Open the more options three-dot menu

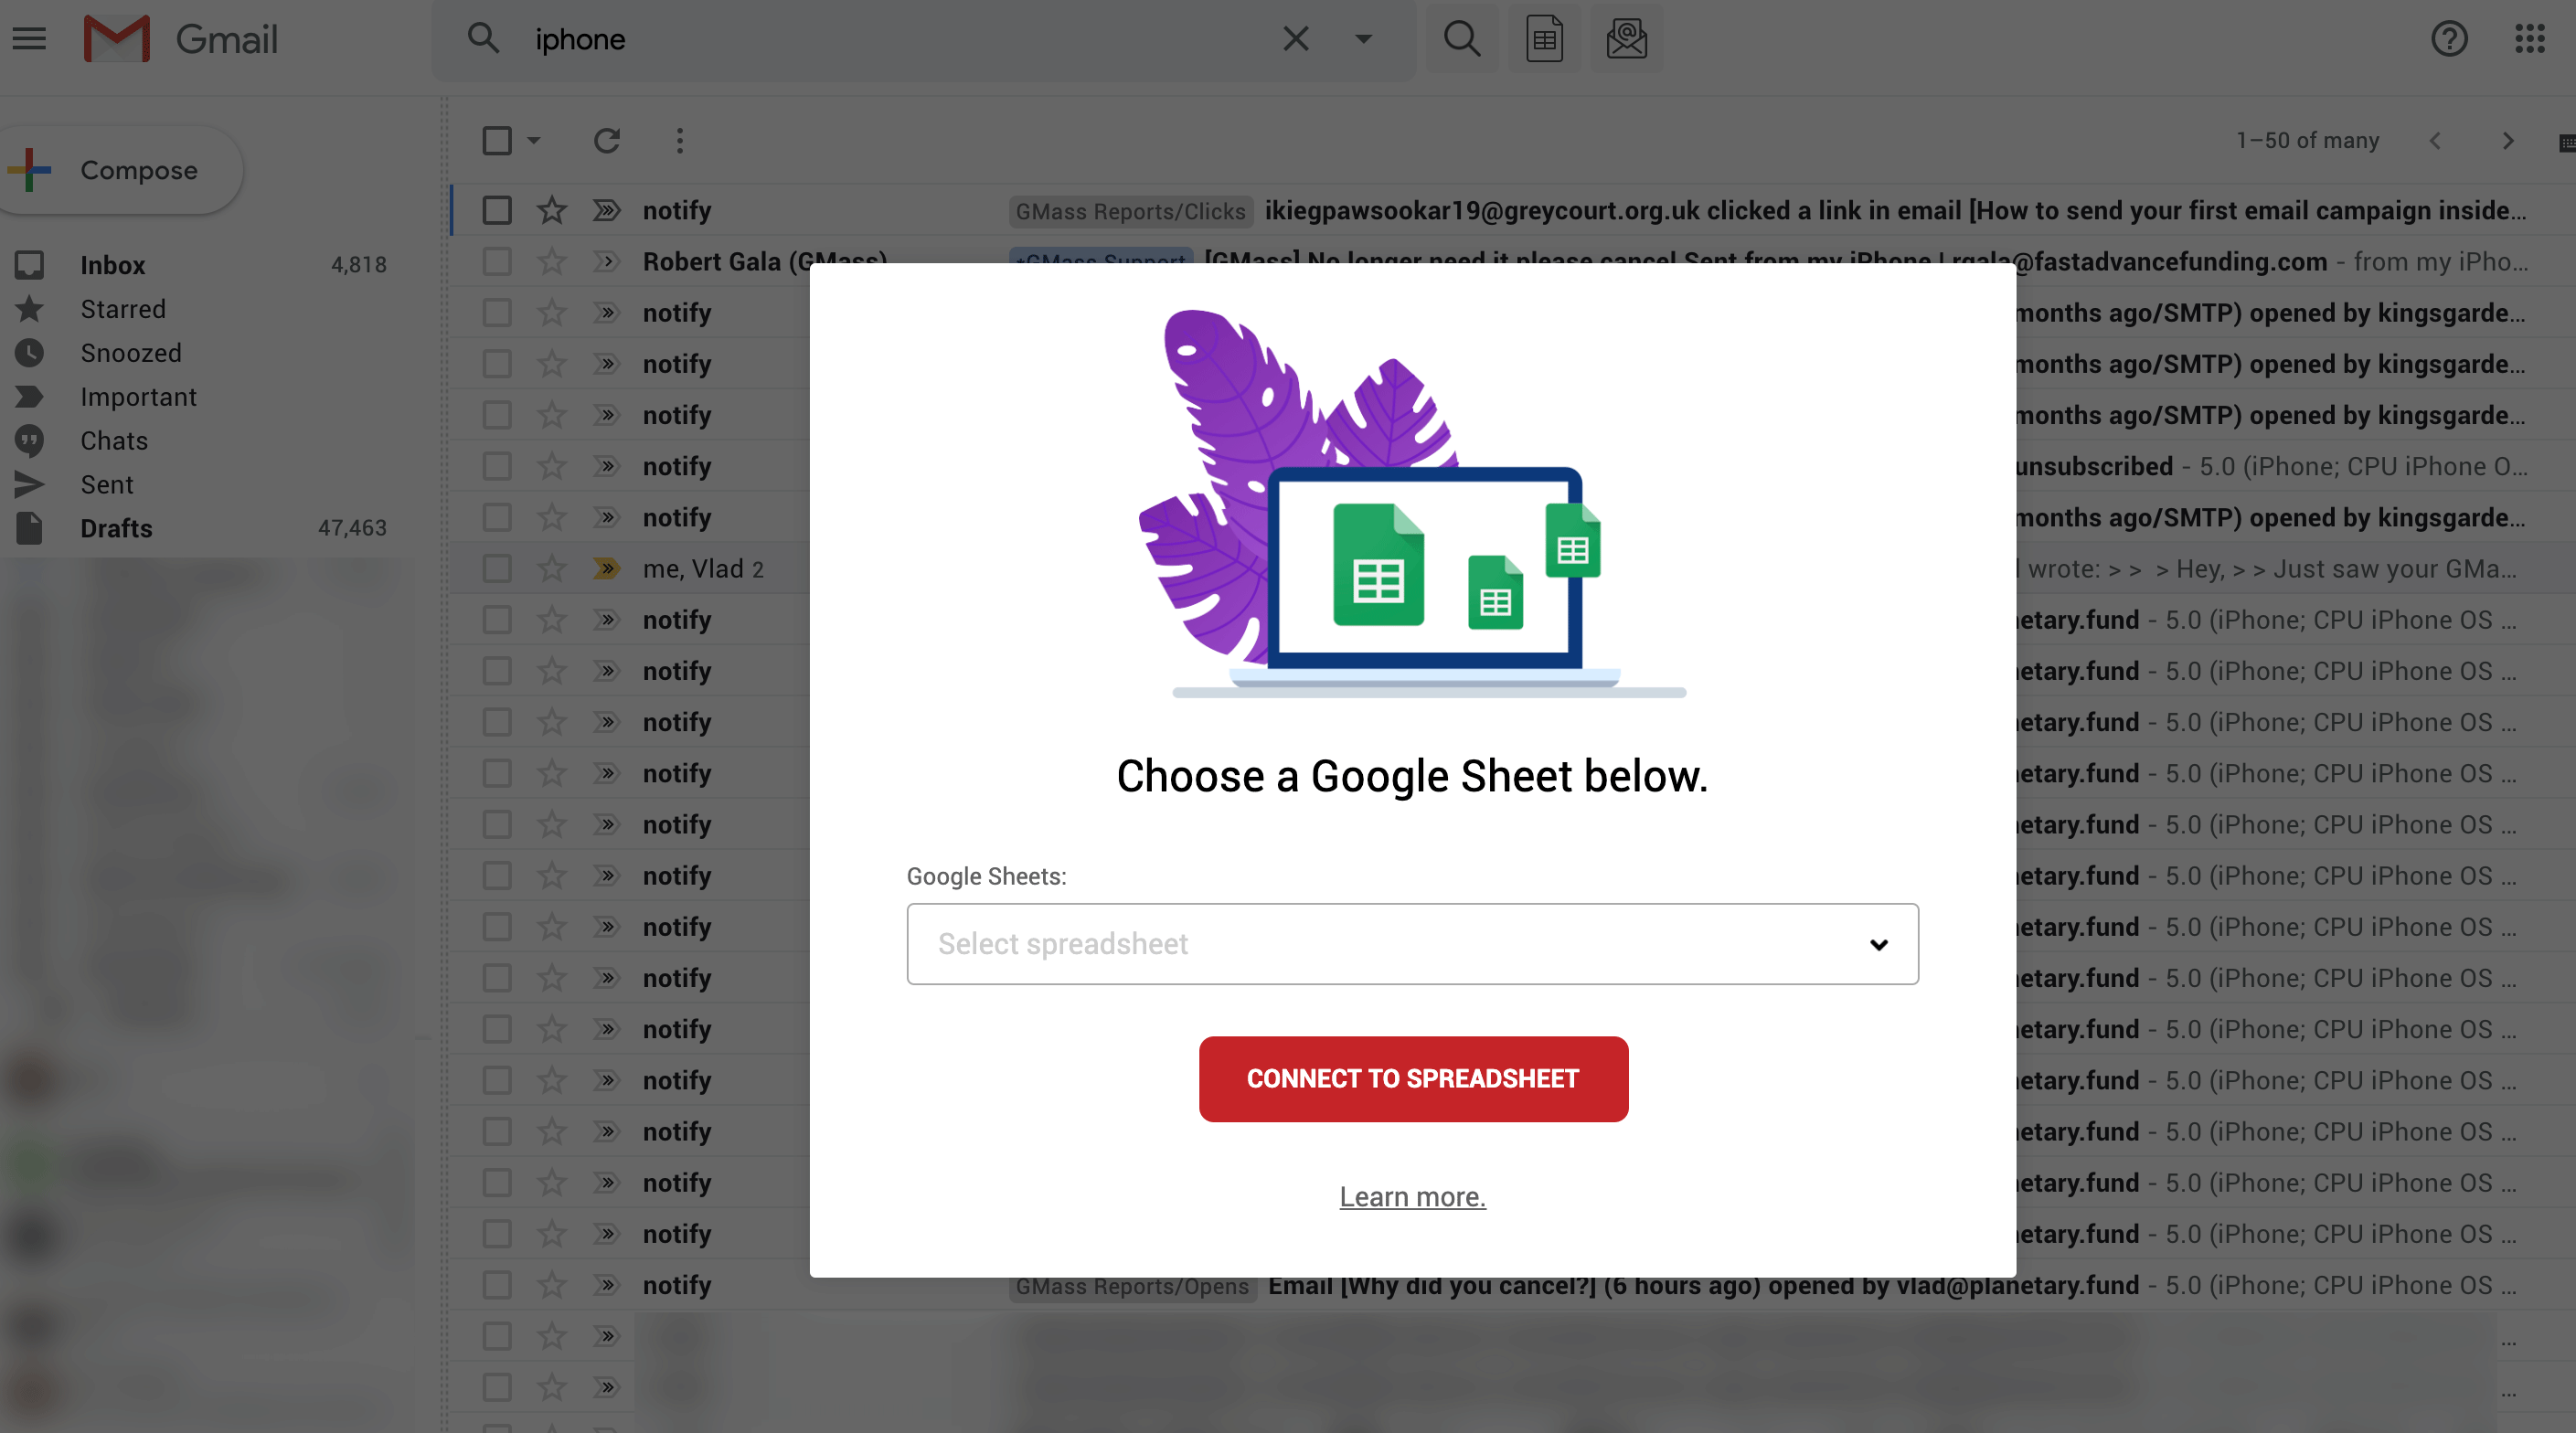pyautogui.click(x=679, y=141)
